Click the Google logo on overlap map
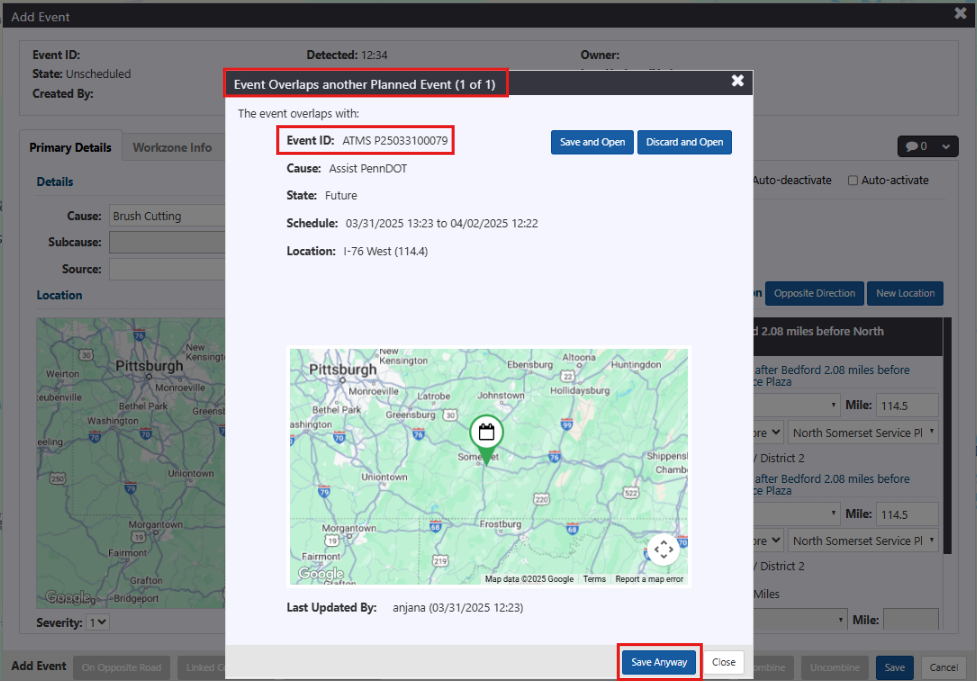 click(320, 574)
